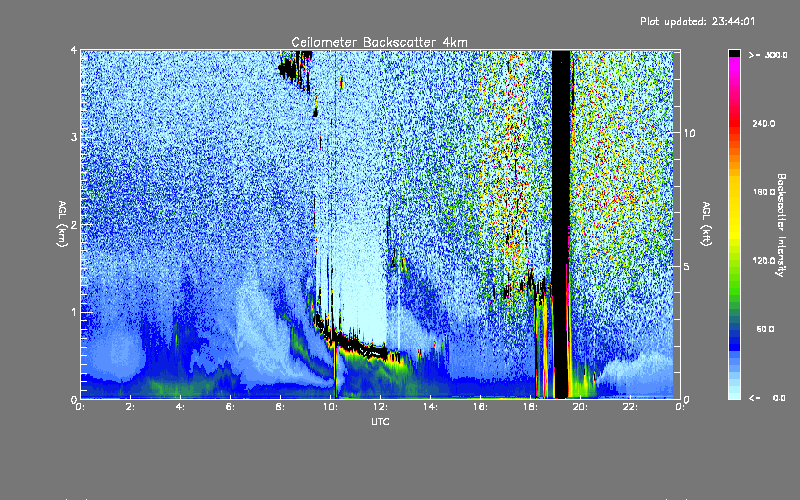The width and height of the screenshot is (800, 500).
Task: Select the "6:" UTC hour tick label
Action: pos(230,407)
